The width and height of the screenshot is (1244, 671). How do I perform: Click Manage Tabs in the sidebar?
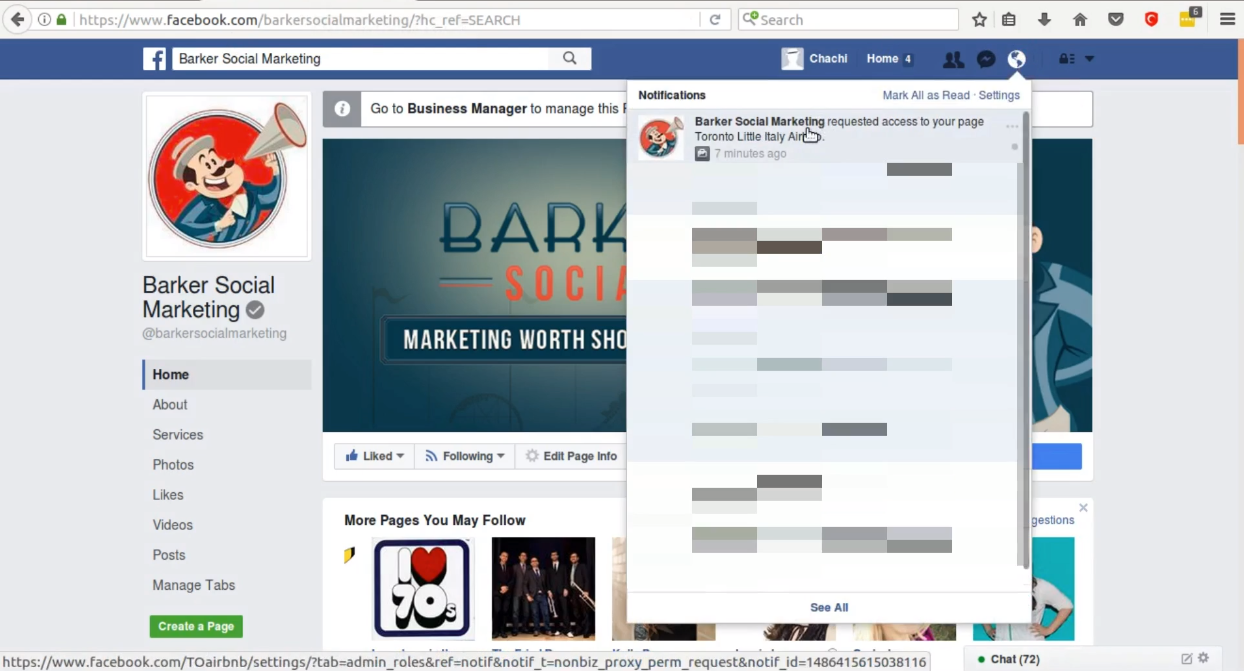(x=194, y=585)
